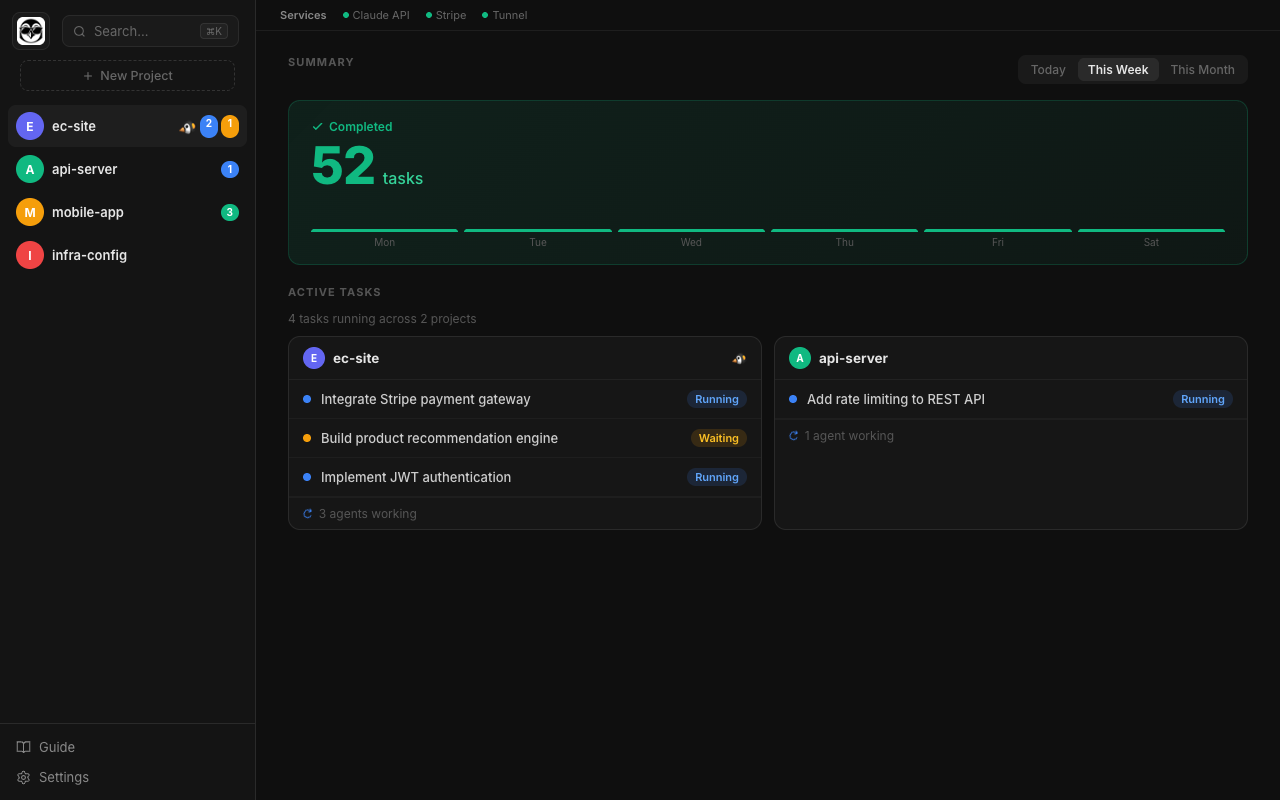Viewport: 1280px width, 800px height.
Task: Click the Saturday bar in chart
Action: pos(1151,230)
